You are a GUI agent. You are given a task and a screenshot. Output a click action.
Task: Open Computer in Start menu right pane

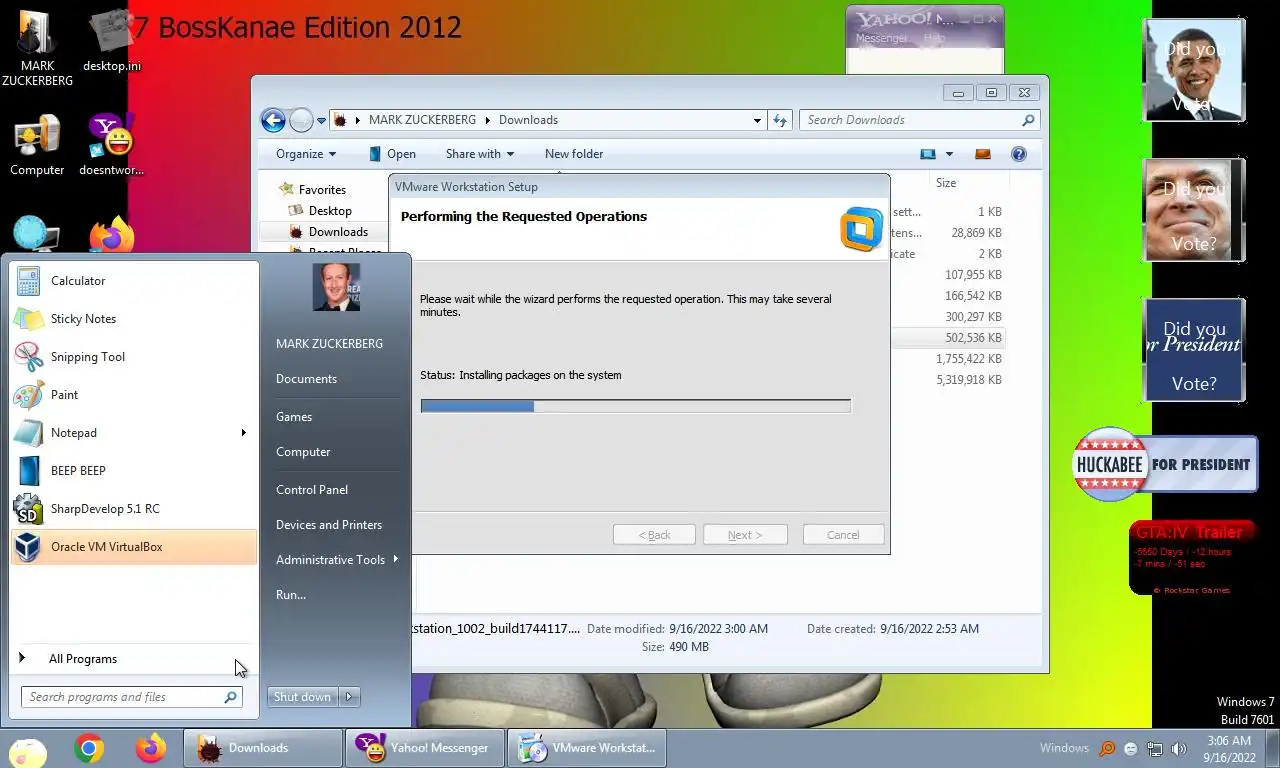pos(303,452)
